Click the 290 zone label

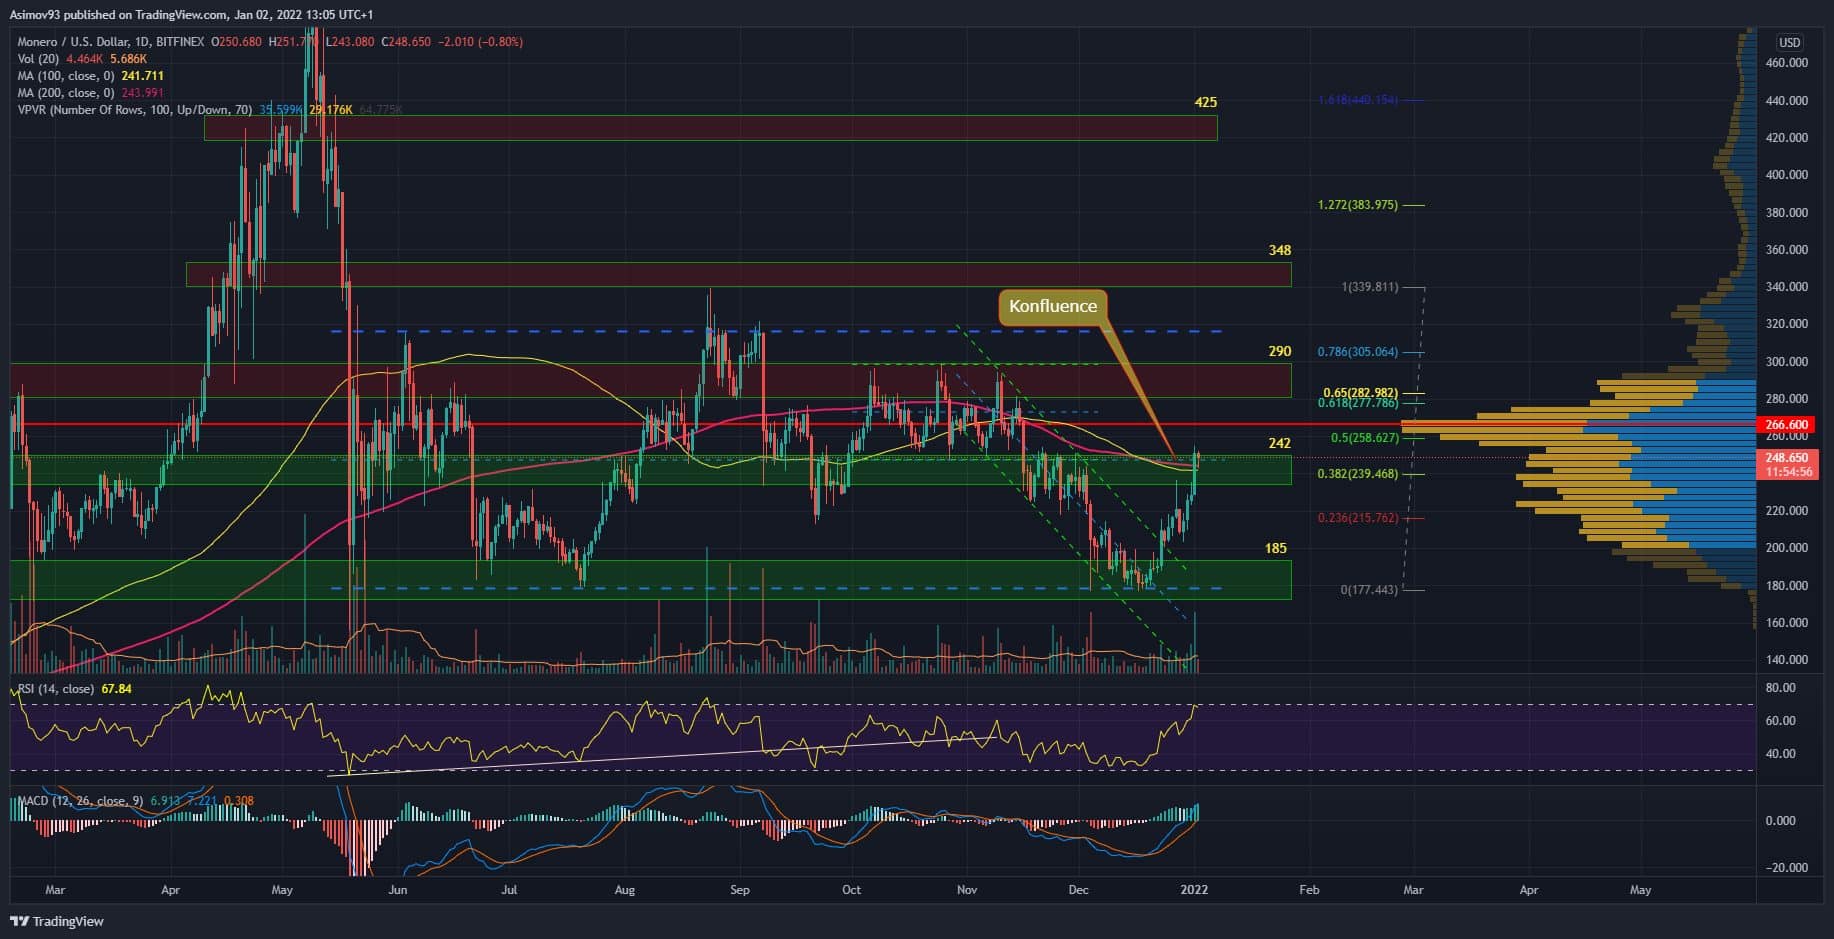[1280, 352]
